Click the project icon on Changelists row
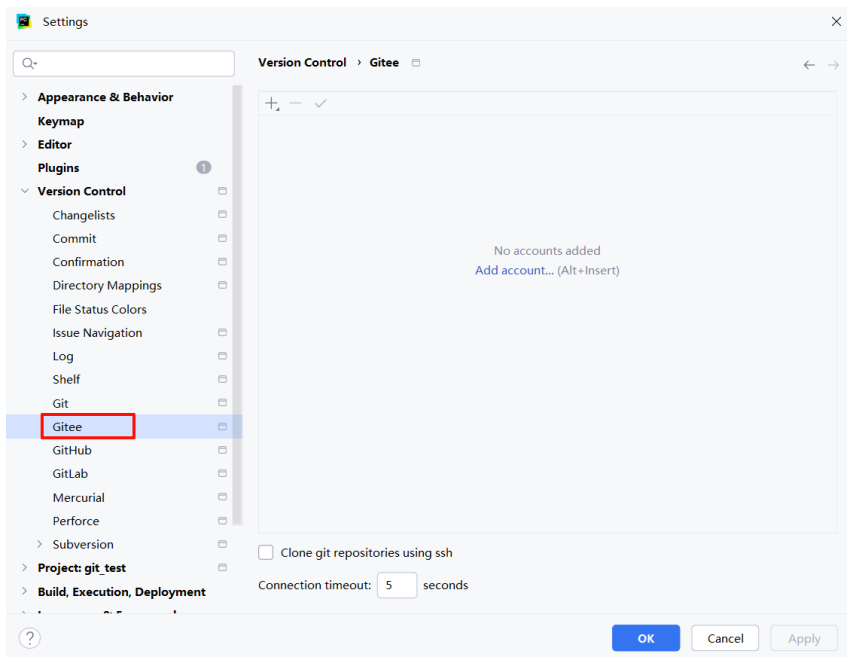The width and height of the screenshot is (859, 660). (x=222, y=215)
